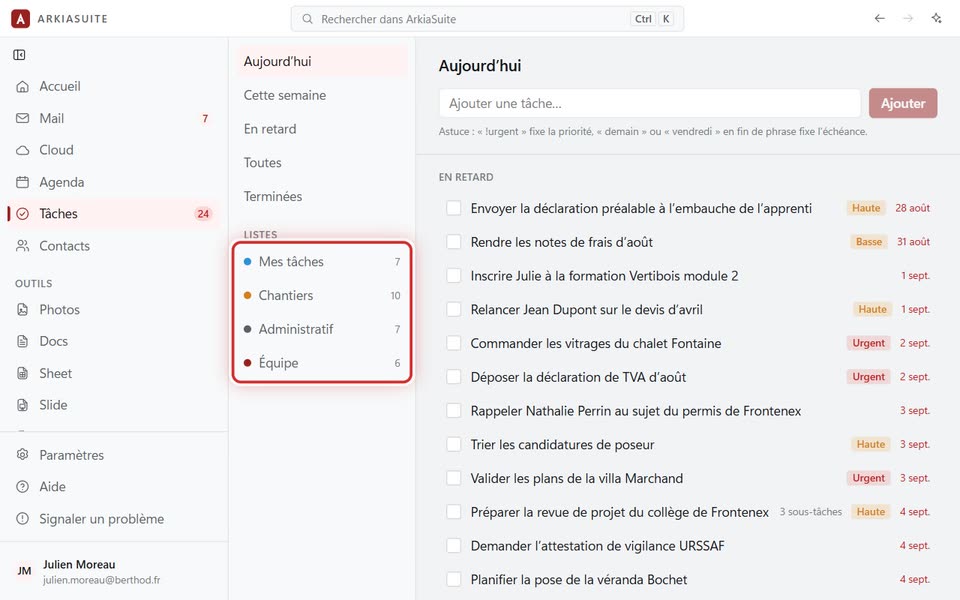Open task 'Planifier la pose de la véranda Bochet'

click(x=579, y=579)
